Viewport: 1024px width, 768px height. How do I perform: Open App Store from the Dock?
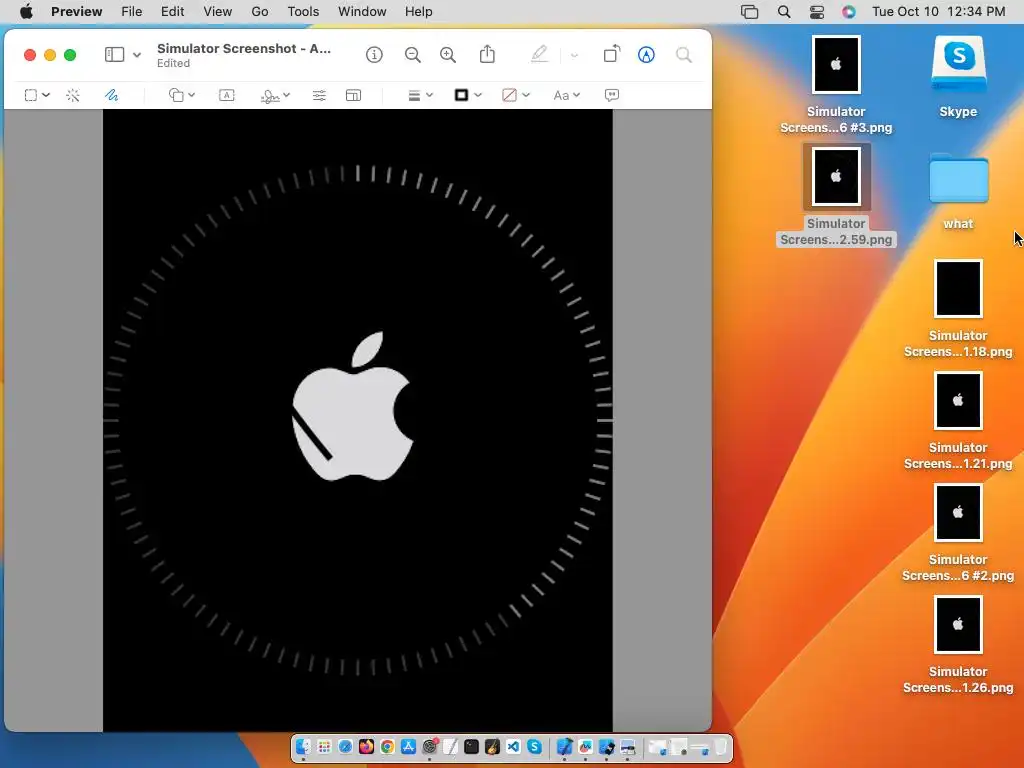(x=408, y=746)
